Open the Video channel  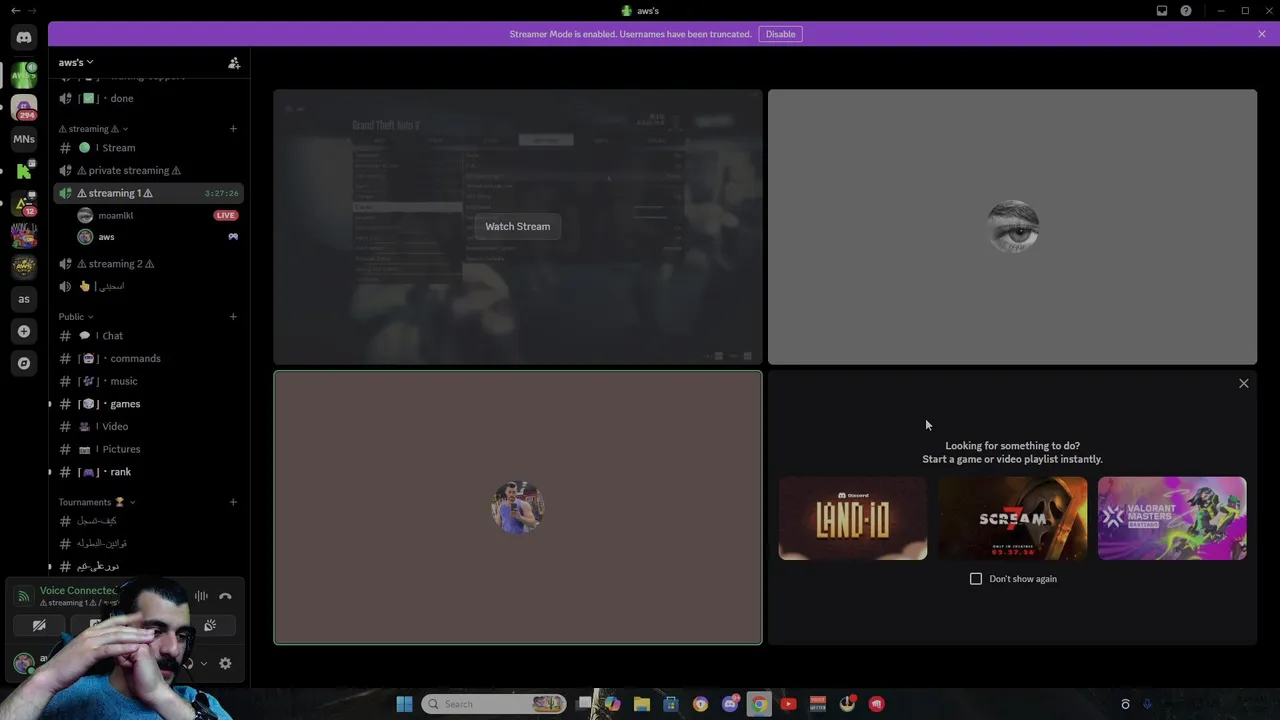point(148,426)
